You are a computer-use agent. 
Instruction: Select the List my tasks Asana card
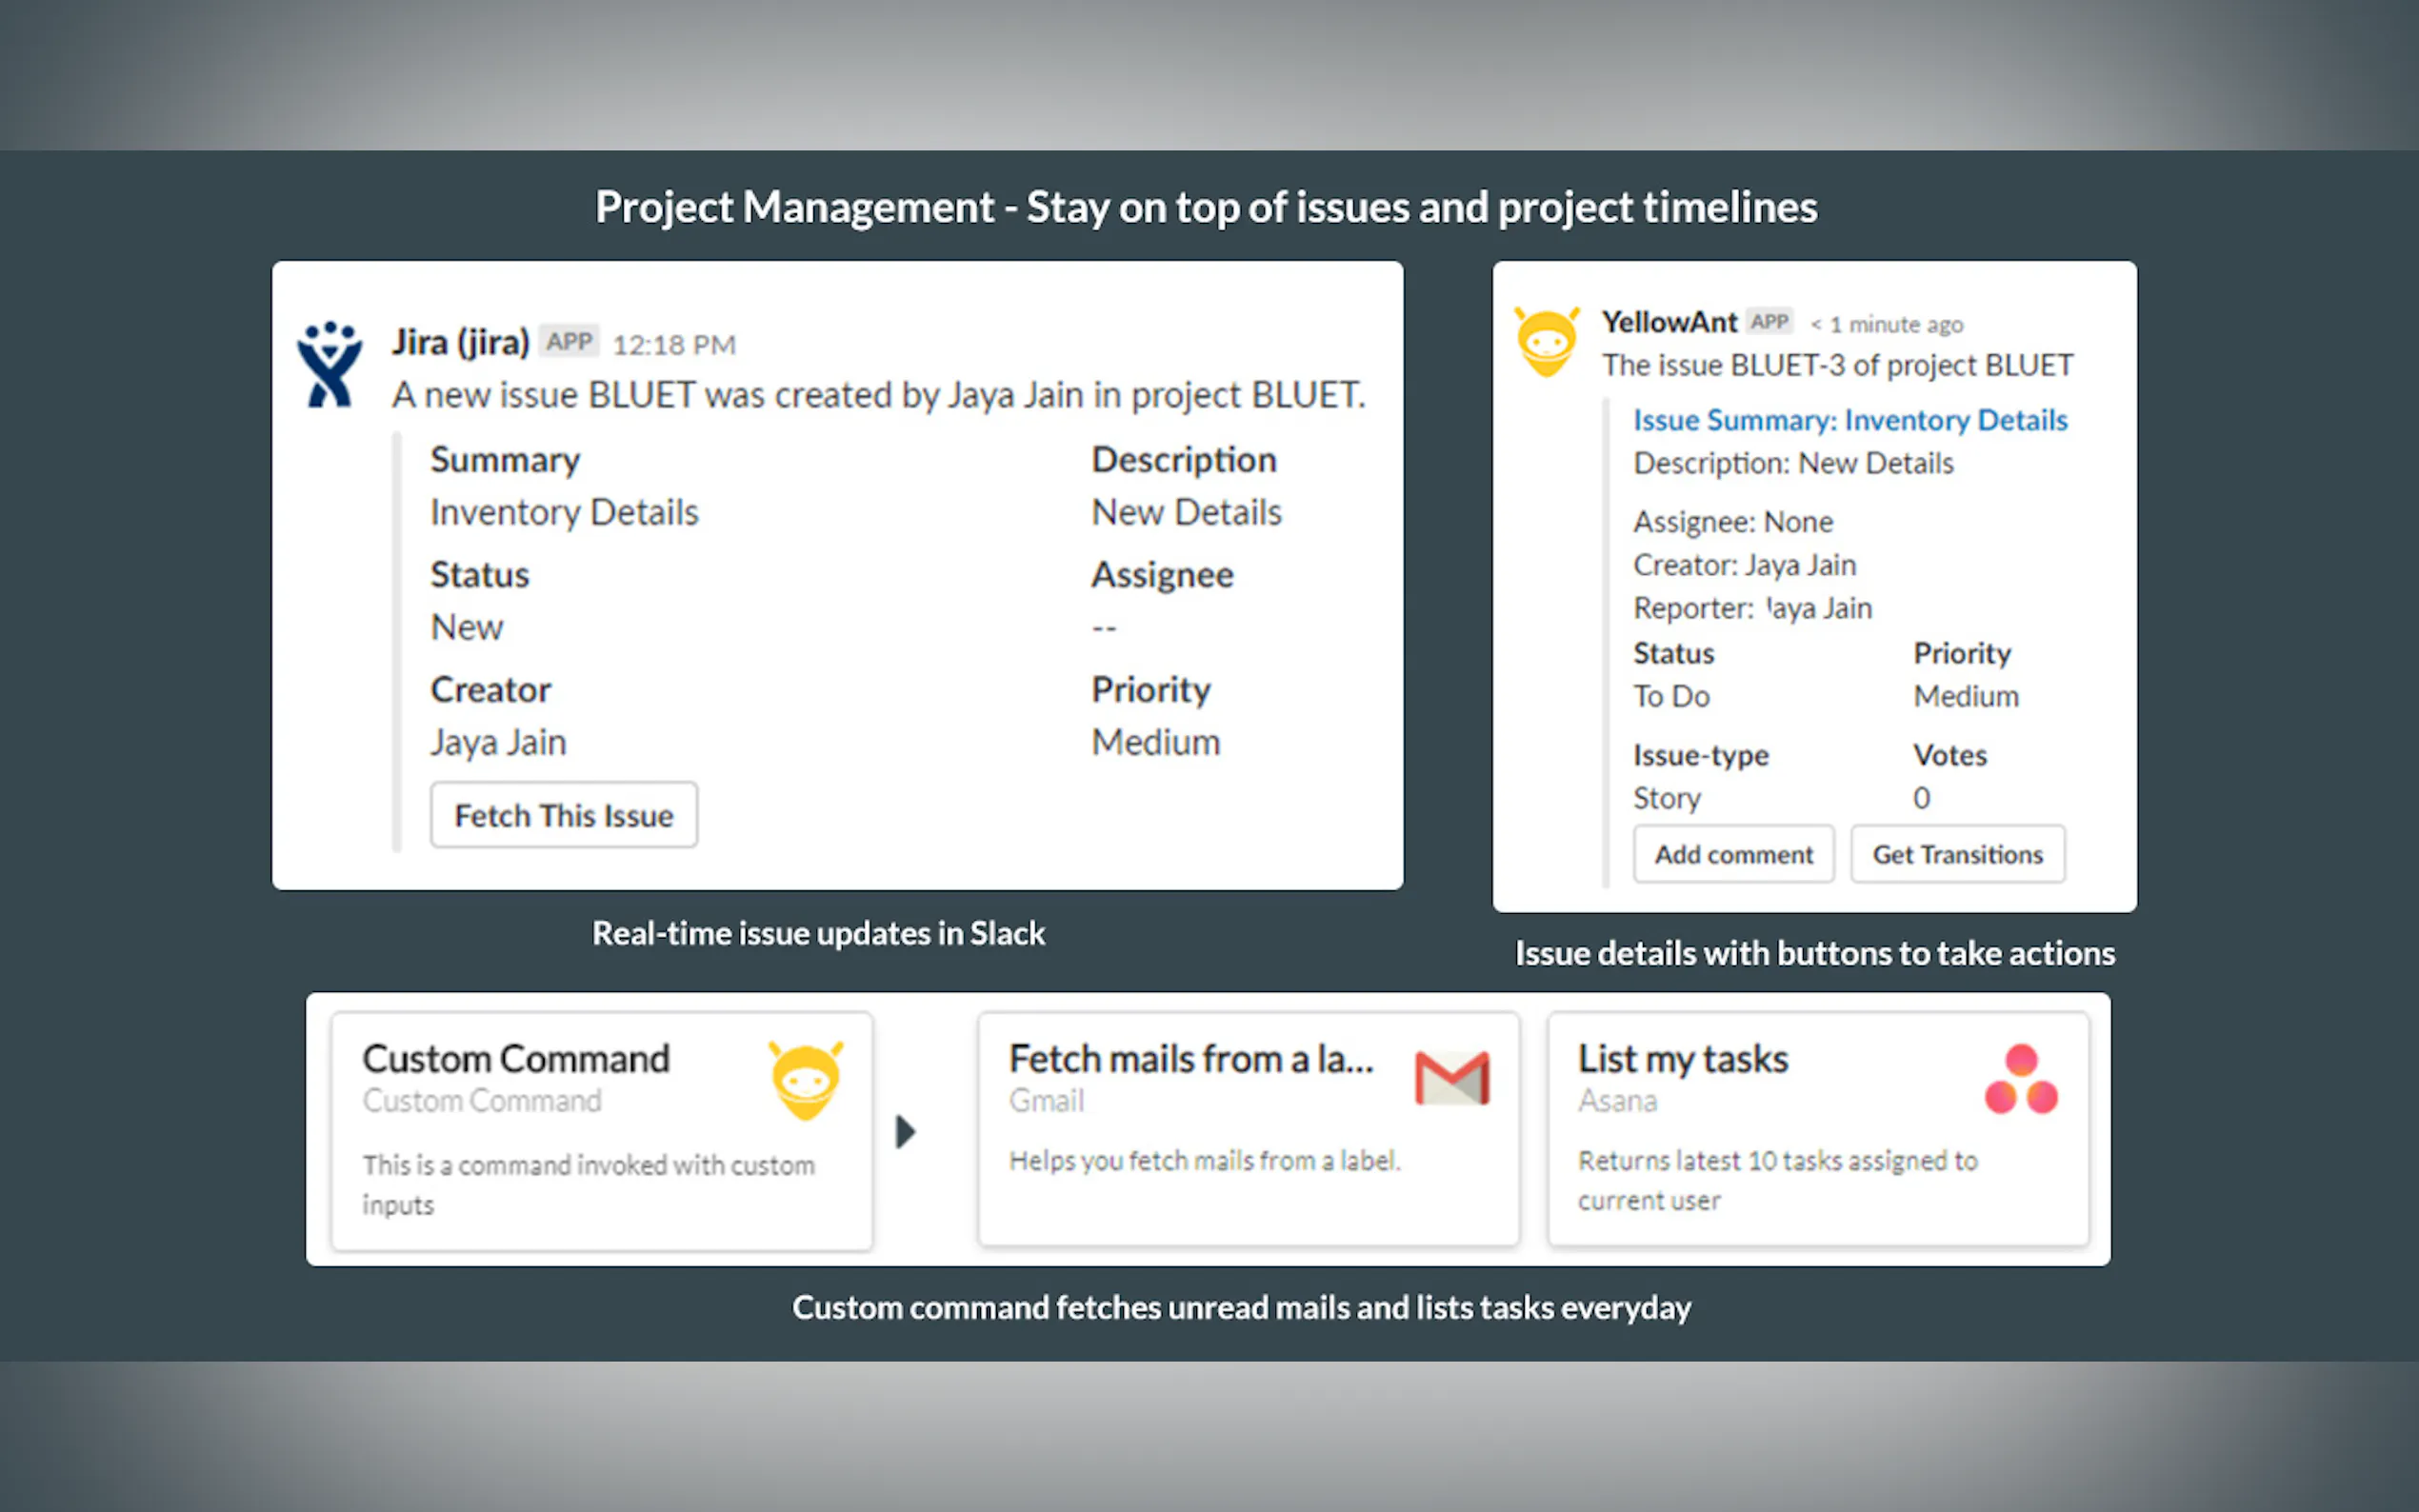point(1817,1129)
